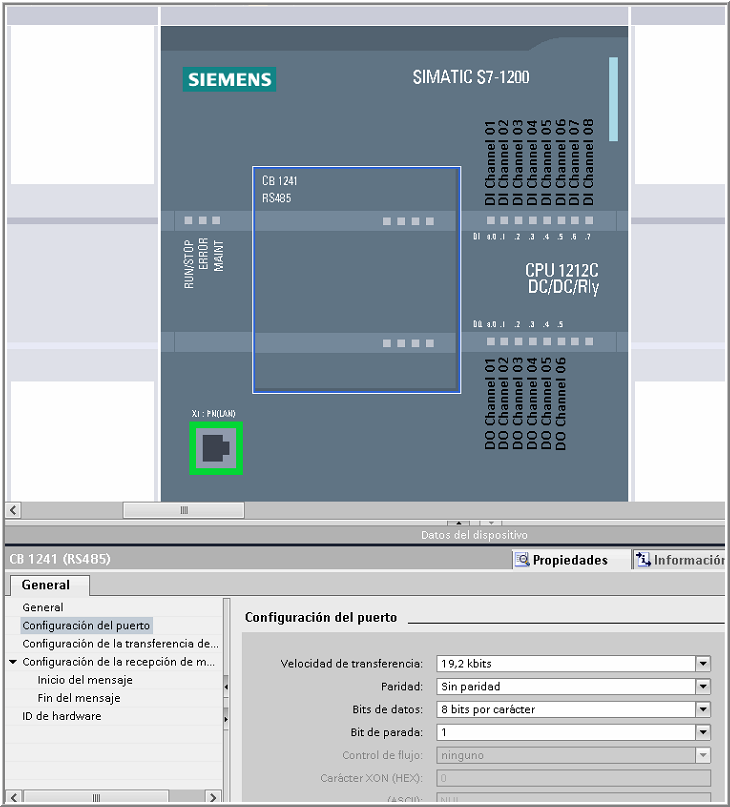Viewport: 730px width, 807px height.
Task: Open the Bits de datos dropdown
Action: click(x=703, y=709)
